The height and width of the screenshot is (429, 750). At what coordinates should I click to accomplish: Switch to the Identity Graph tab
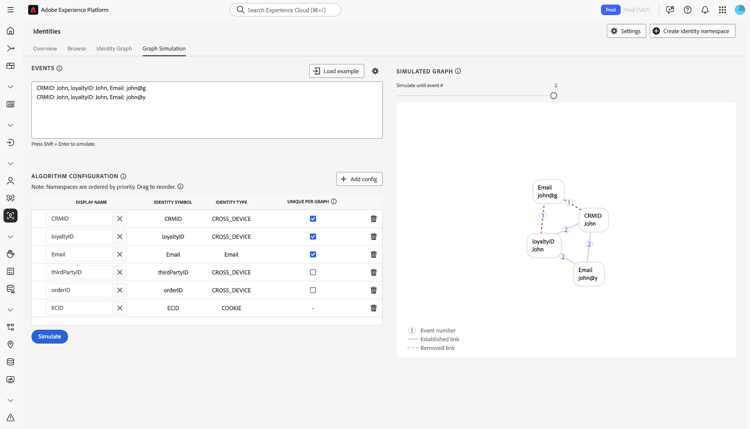(114, 48)
